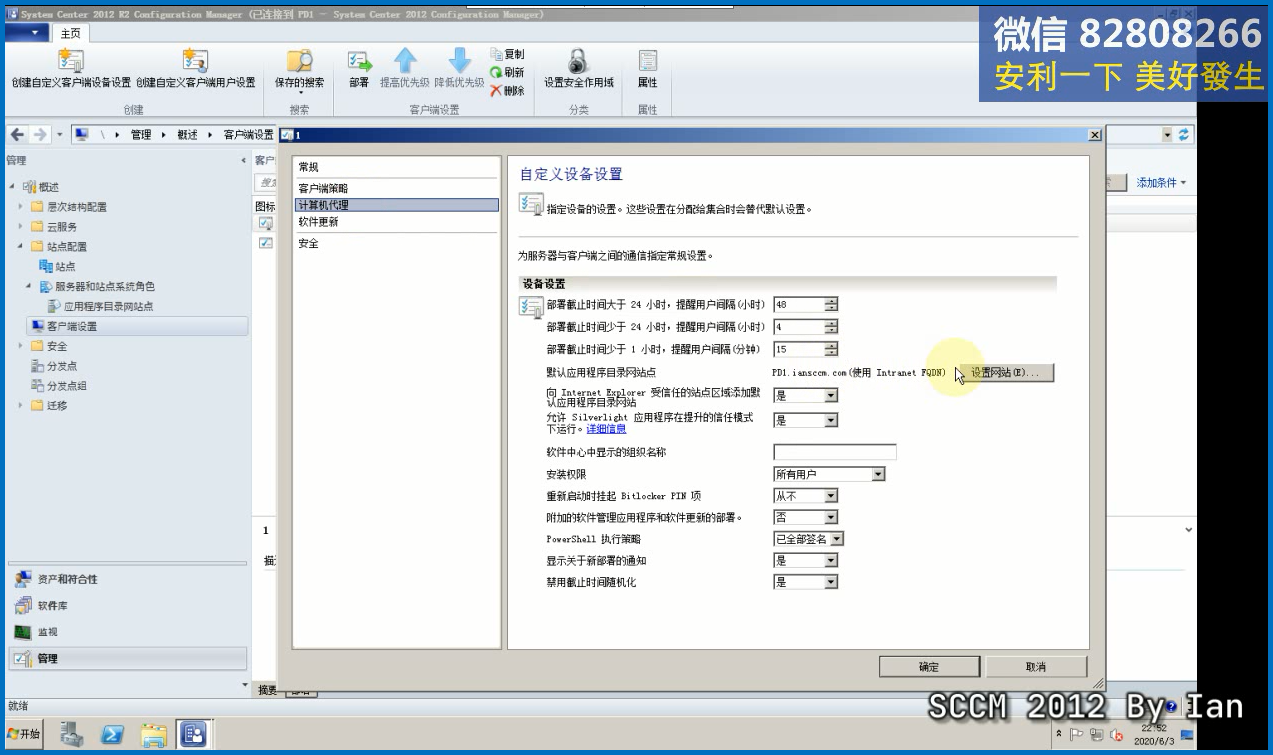Viewport: 1273px width, 755px height.
Task: Open PowerShell from the taskbar
Action: [x=113, y=735]
